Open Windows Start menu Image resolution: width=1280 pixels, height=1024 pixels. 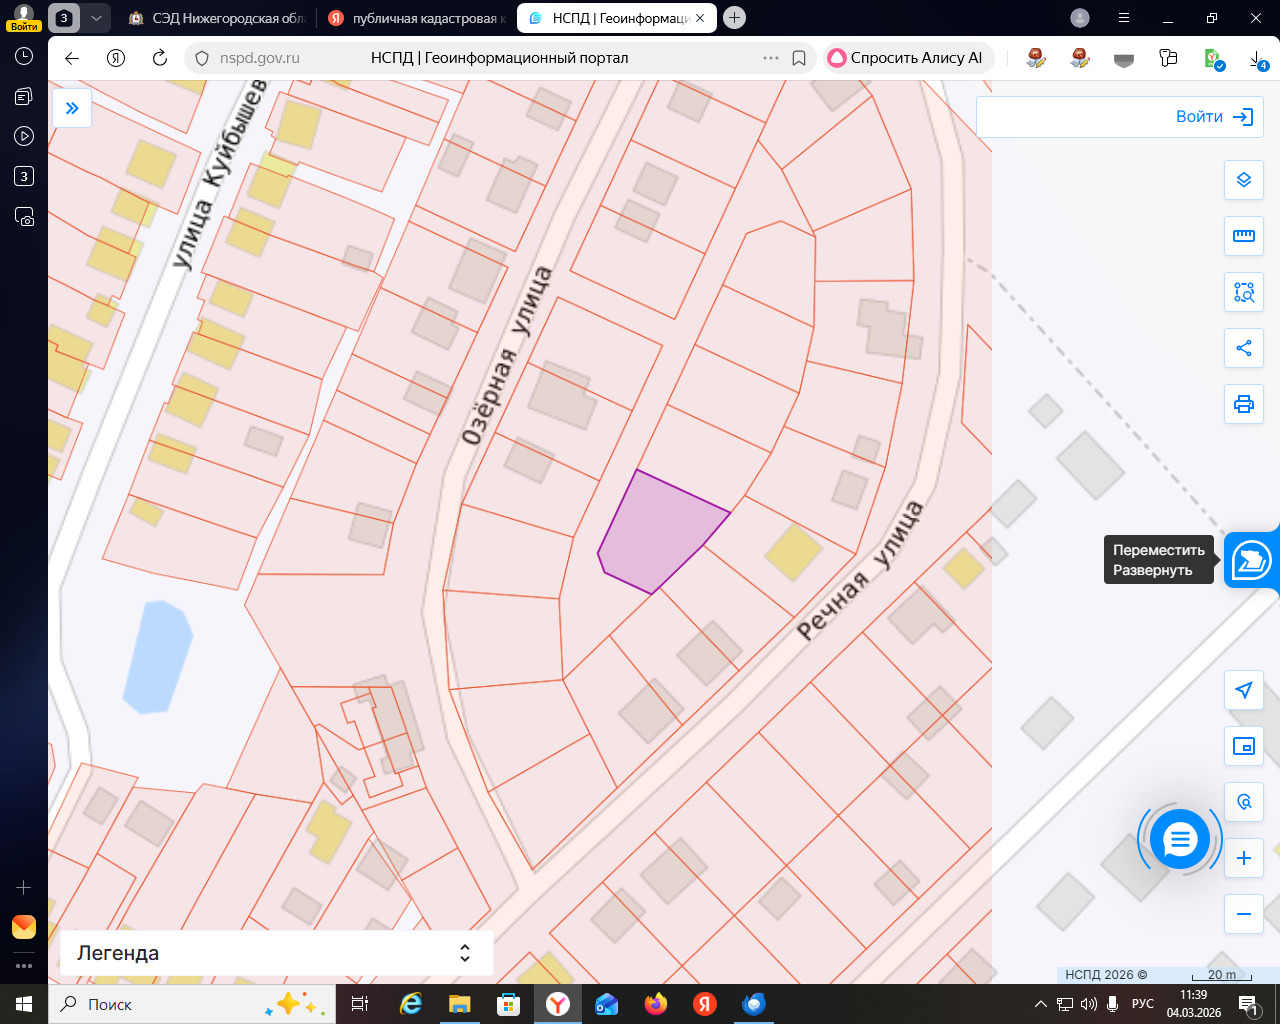tap(24, 1004)
